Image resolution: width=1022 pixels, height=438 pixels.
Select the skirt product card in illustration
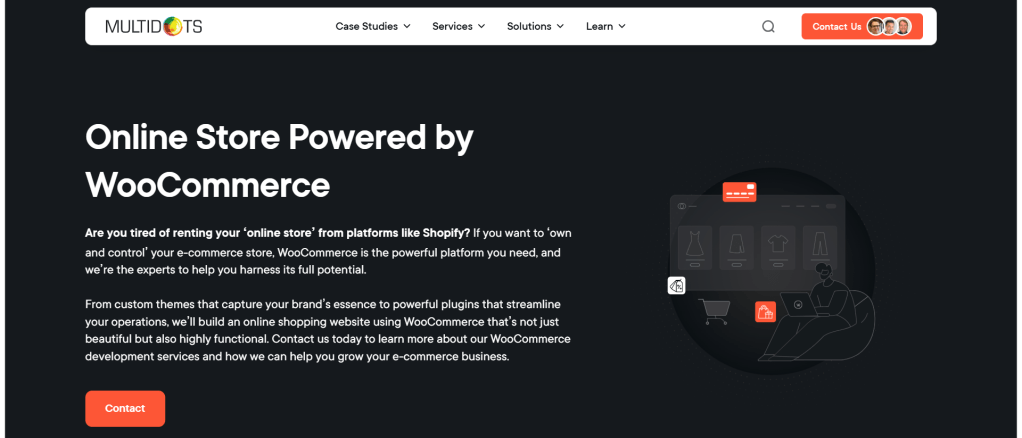point(736,248)
